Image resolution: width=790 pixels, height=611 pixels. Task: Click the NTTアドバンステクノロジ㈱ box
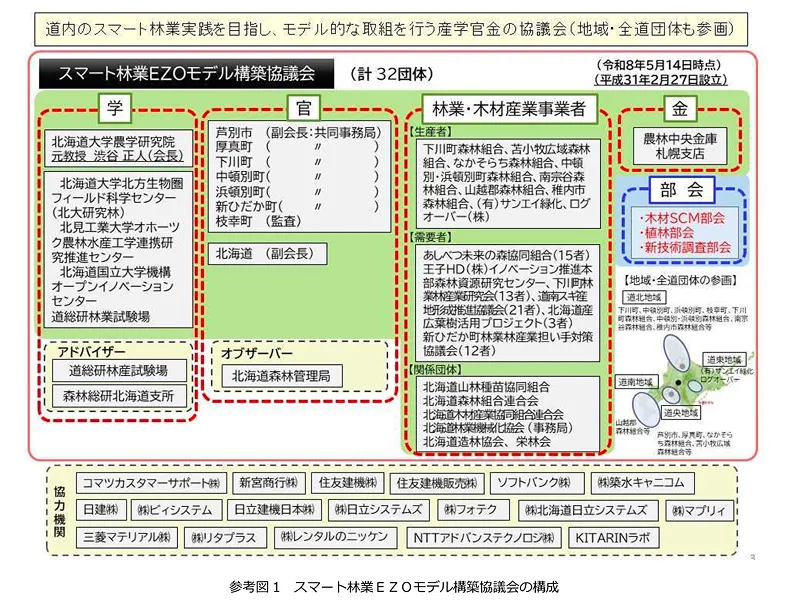click(x=484, y=537)
